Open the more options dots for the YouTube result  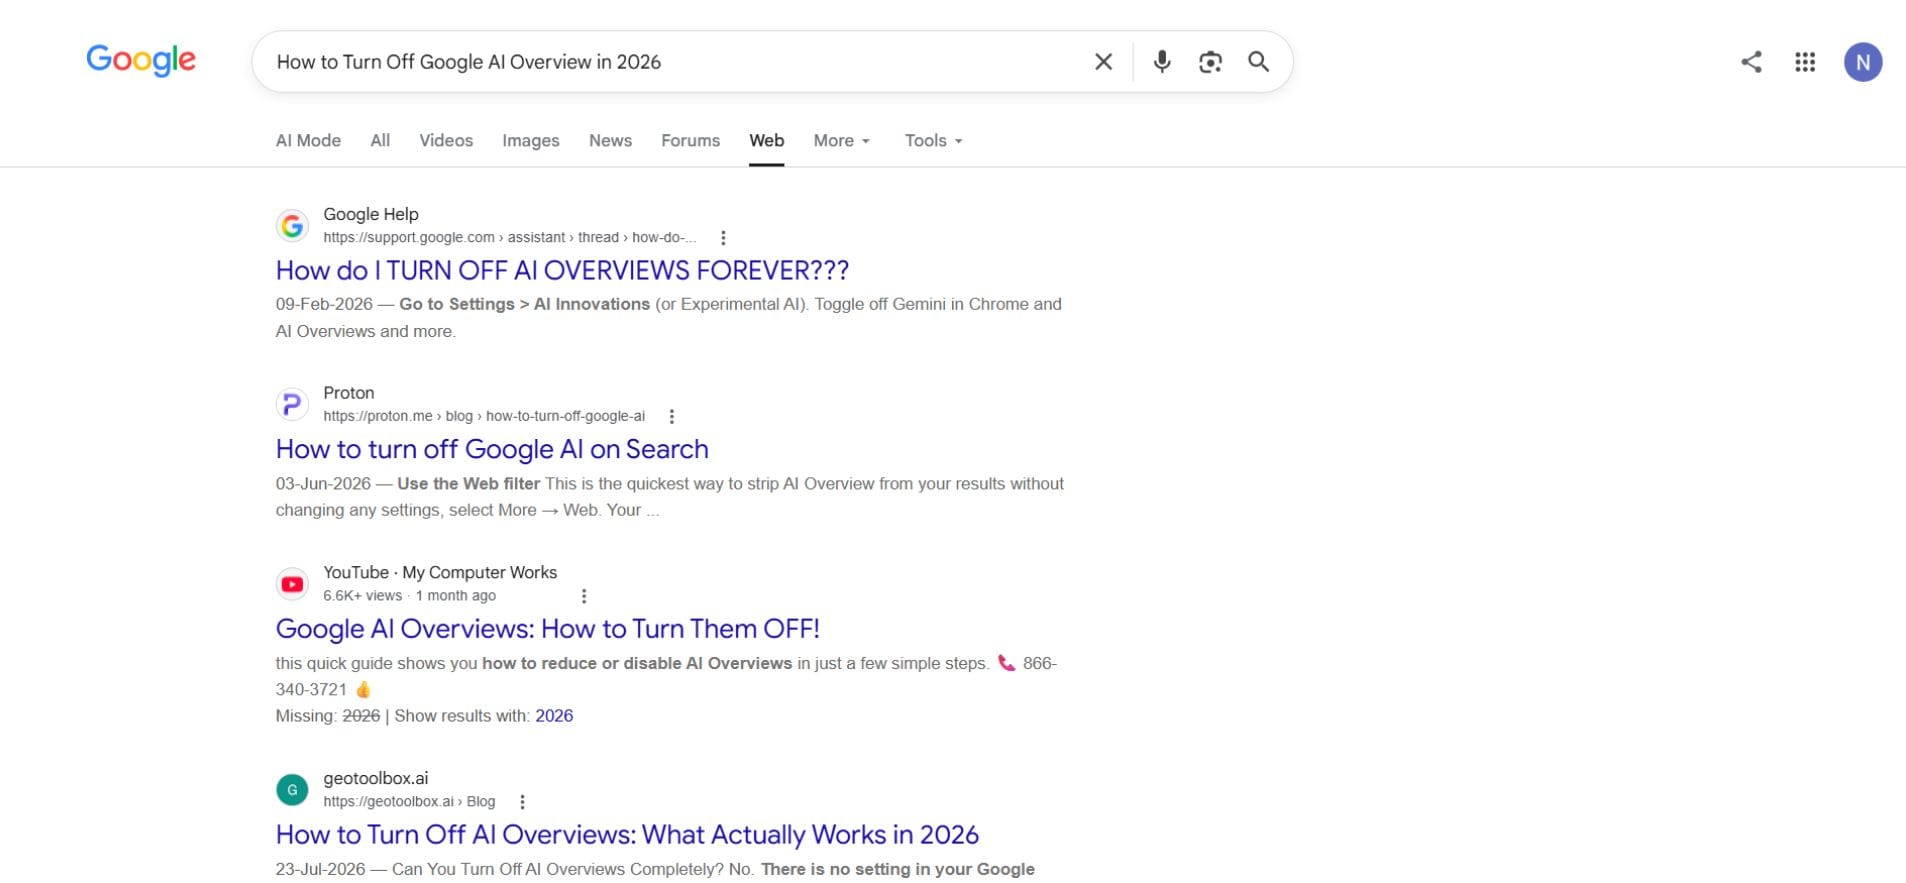pyautogui.click(x=584, y=596)
